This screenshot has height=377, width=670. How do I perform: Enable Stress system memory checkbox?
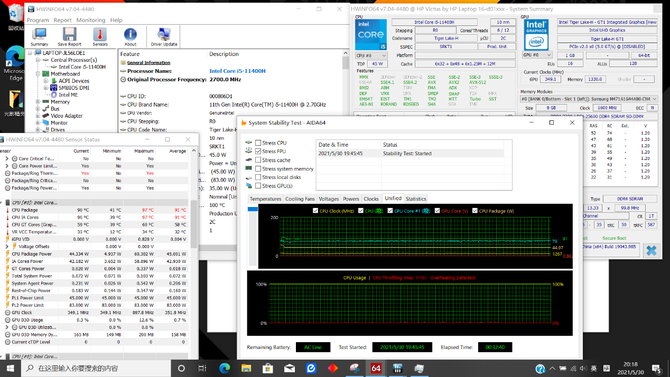point(258,169)
